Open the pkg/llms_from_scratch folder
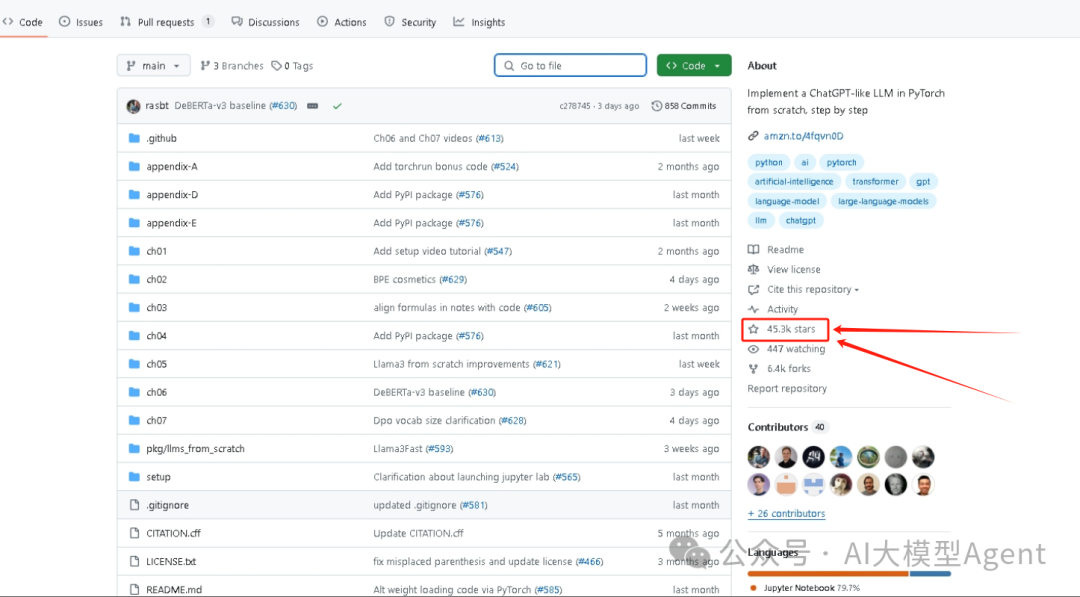The image size is (1080, 597). click(195, 448)
